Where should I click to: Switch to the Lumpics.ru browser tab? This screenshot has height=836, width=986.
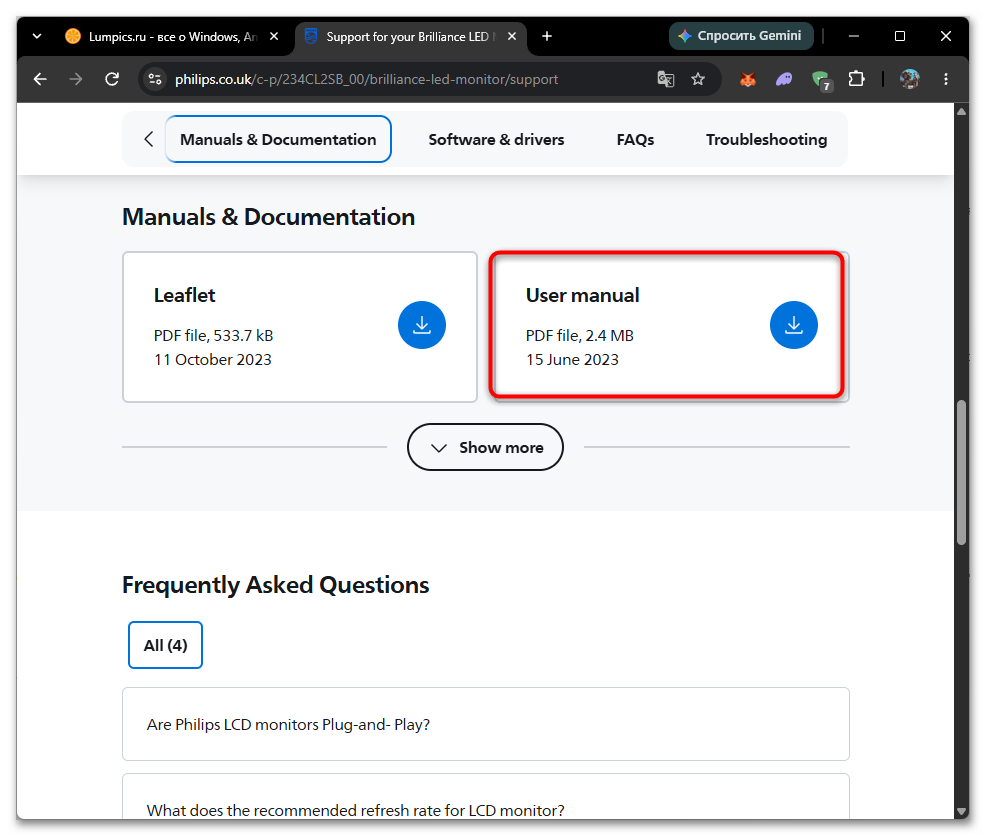(172, 36)
